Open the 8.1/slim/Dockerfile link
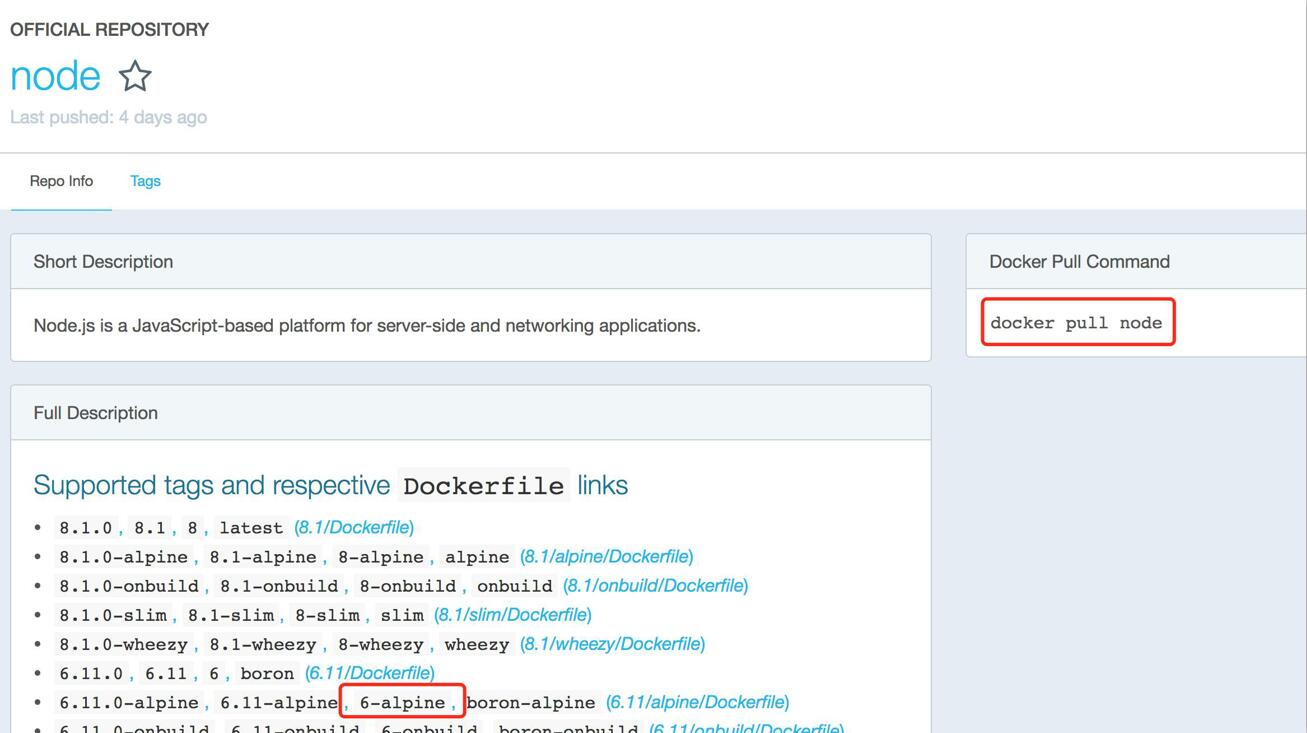1307x733 pixels. point(512,614)
